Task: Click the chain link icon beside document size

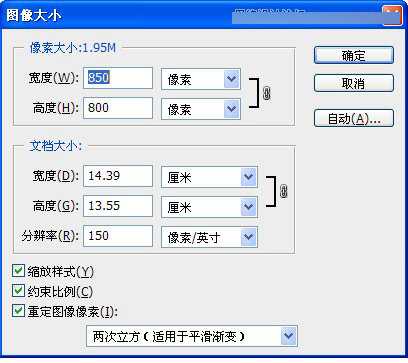Action: click(284, 191)
